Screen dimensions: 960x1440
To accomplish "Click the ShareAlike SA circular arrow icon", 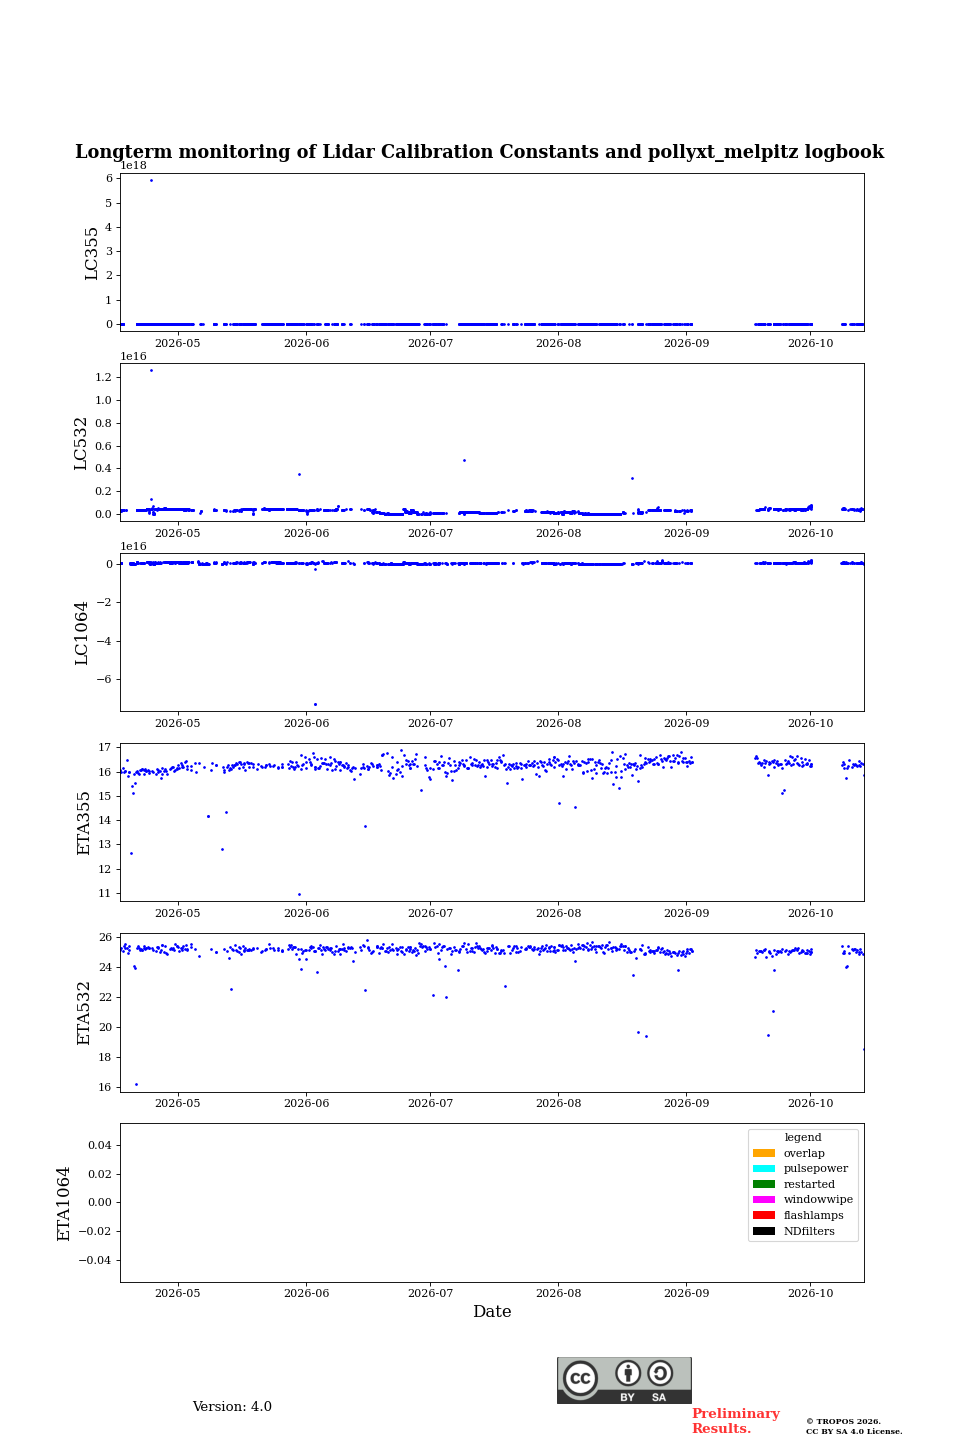I will pyautogui.click(x=660, y=1373).
